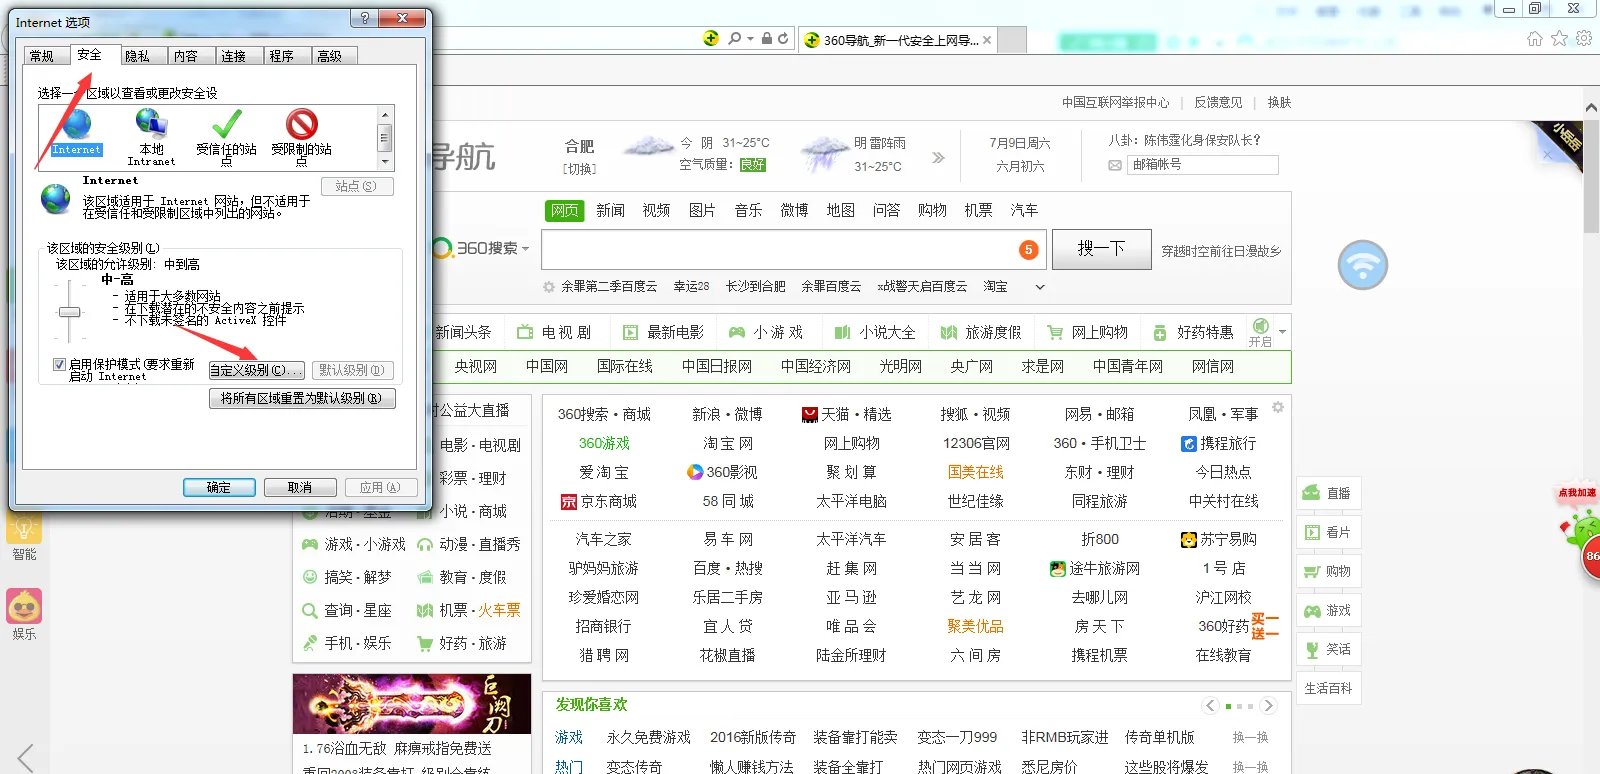Toggle 启用保护模式 checkbox
The image size is (1600, 774).
coord(59,365)
